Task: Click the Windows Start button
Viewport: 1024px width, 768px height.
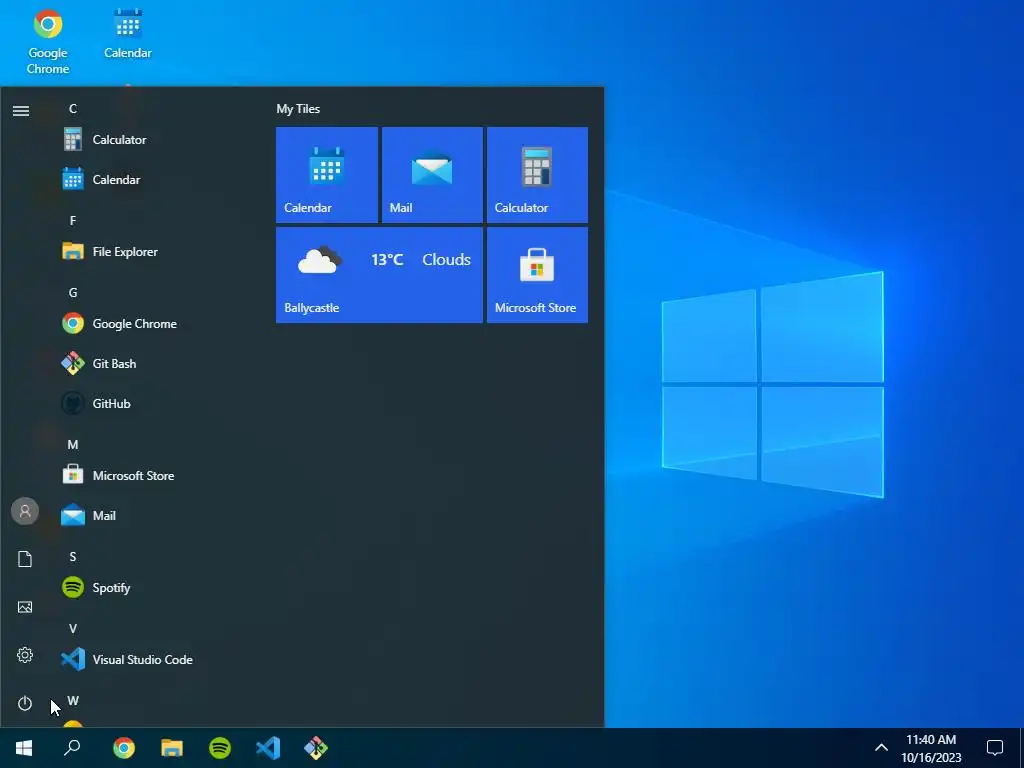Action: point(24,748)
